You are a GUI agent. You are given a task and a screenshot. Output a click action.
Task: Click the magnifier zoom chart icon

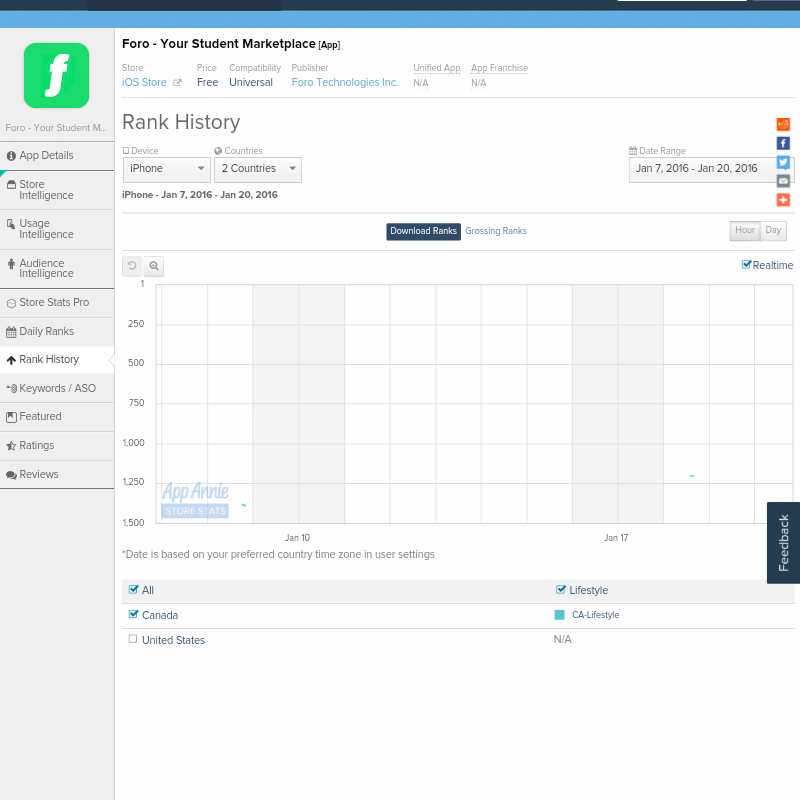[x=154, y=266]
